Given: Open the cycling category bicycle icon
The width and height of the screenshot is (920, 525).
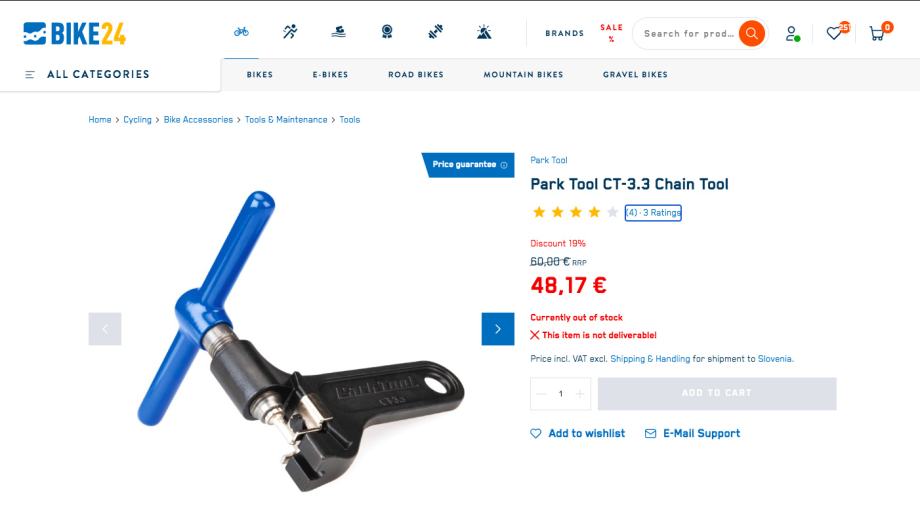Looking at the screenshot, I should click(241, 32).
